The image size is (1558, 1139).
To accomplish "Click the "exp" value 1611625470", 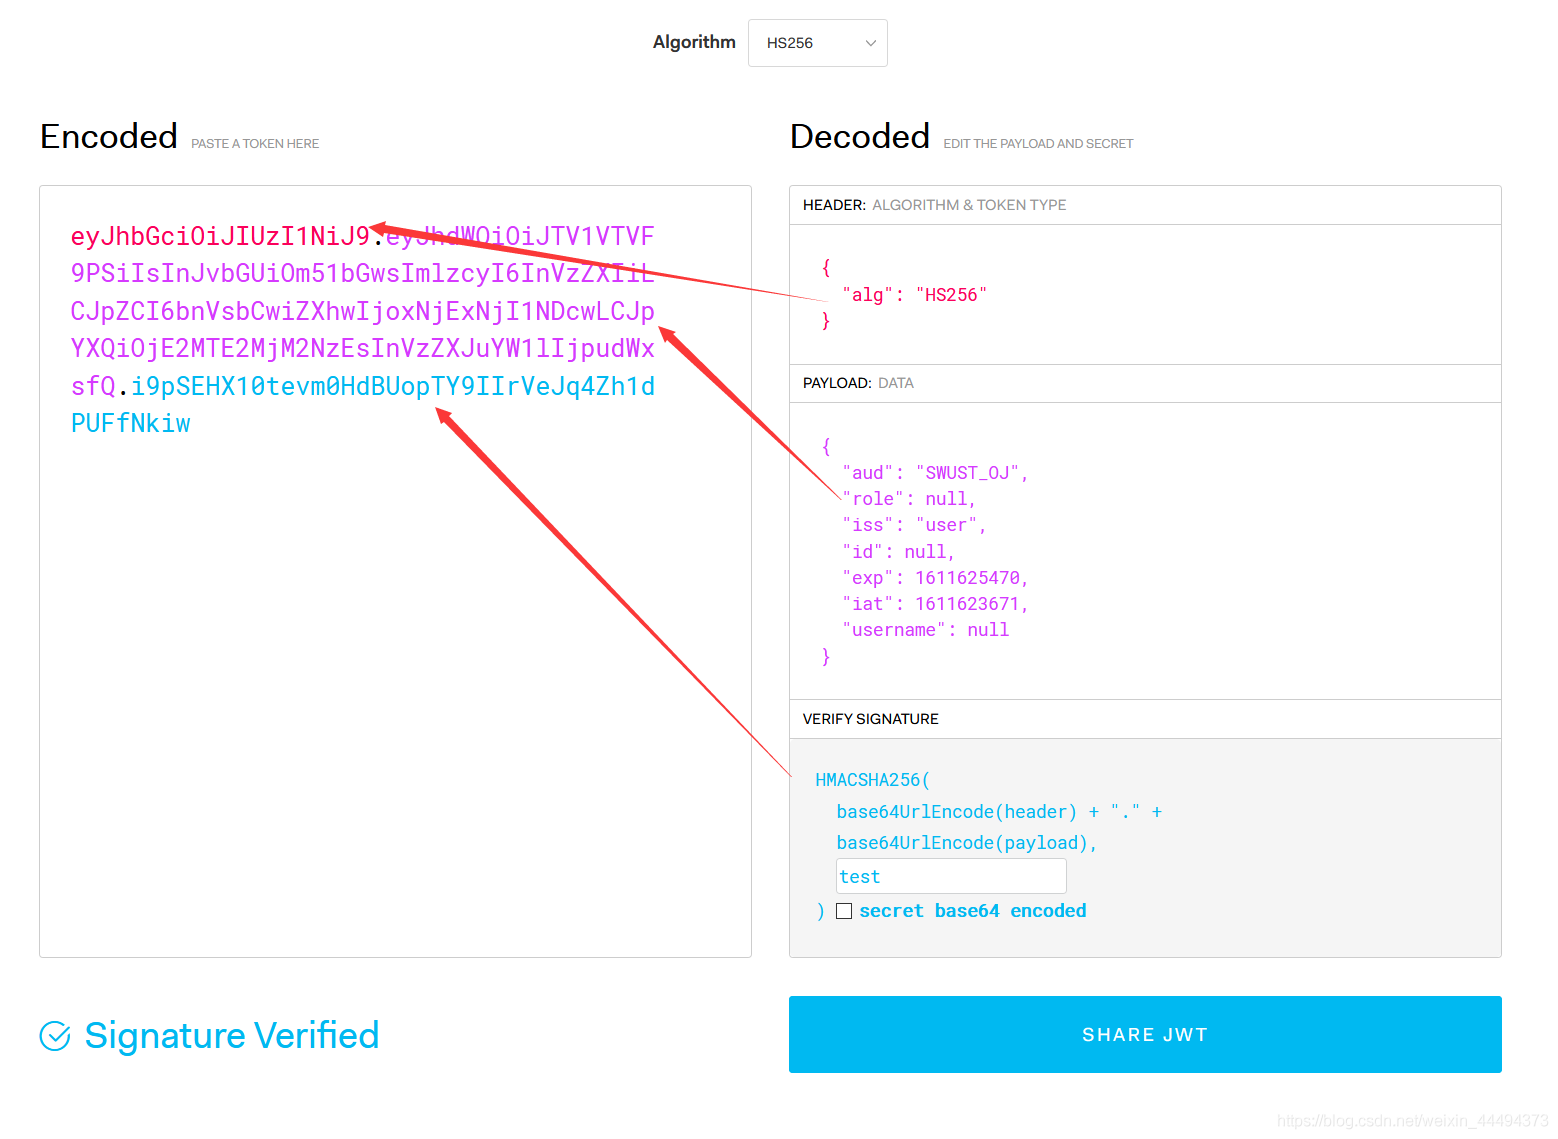I will point(967,577).
